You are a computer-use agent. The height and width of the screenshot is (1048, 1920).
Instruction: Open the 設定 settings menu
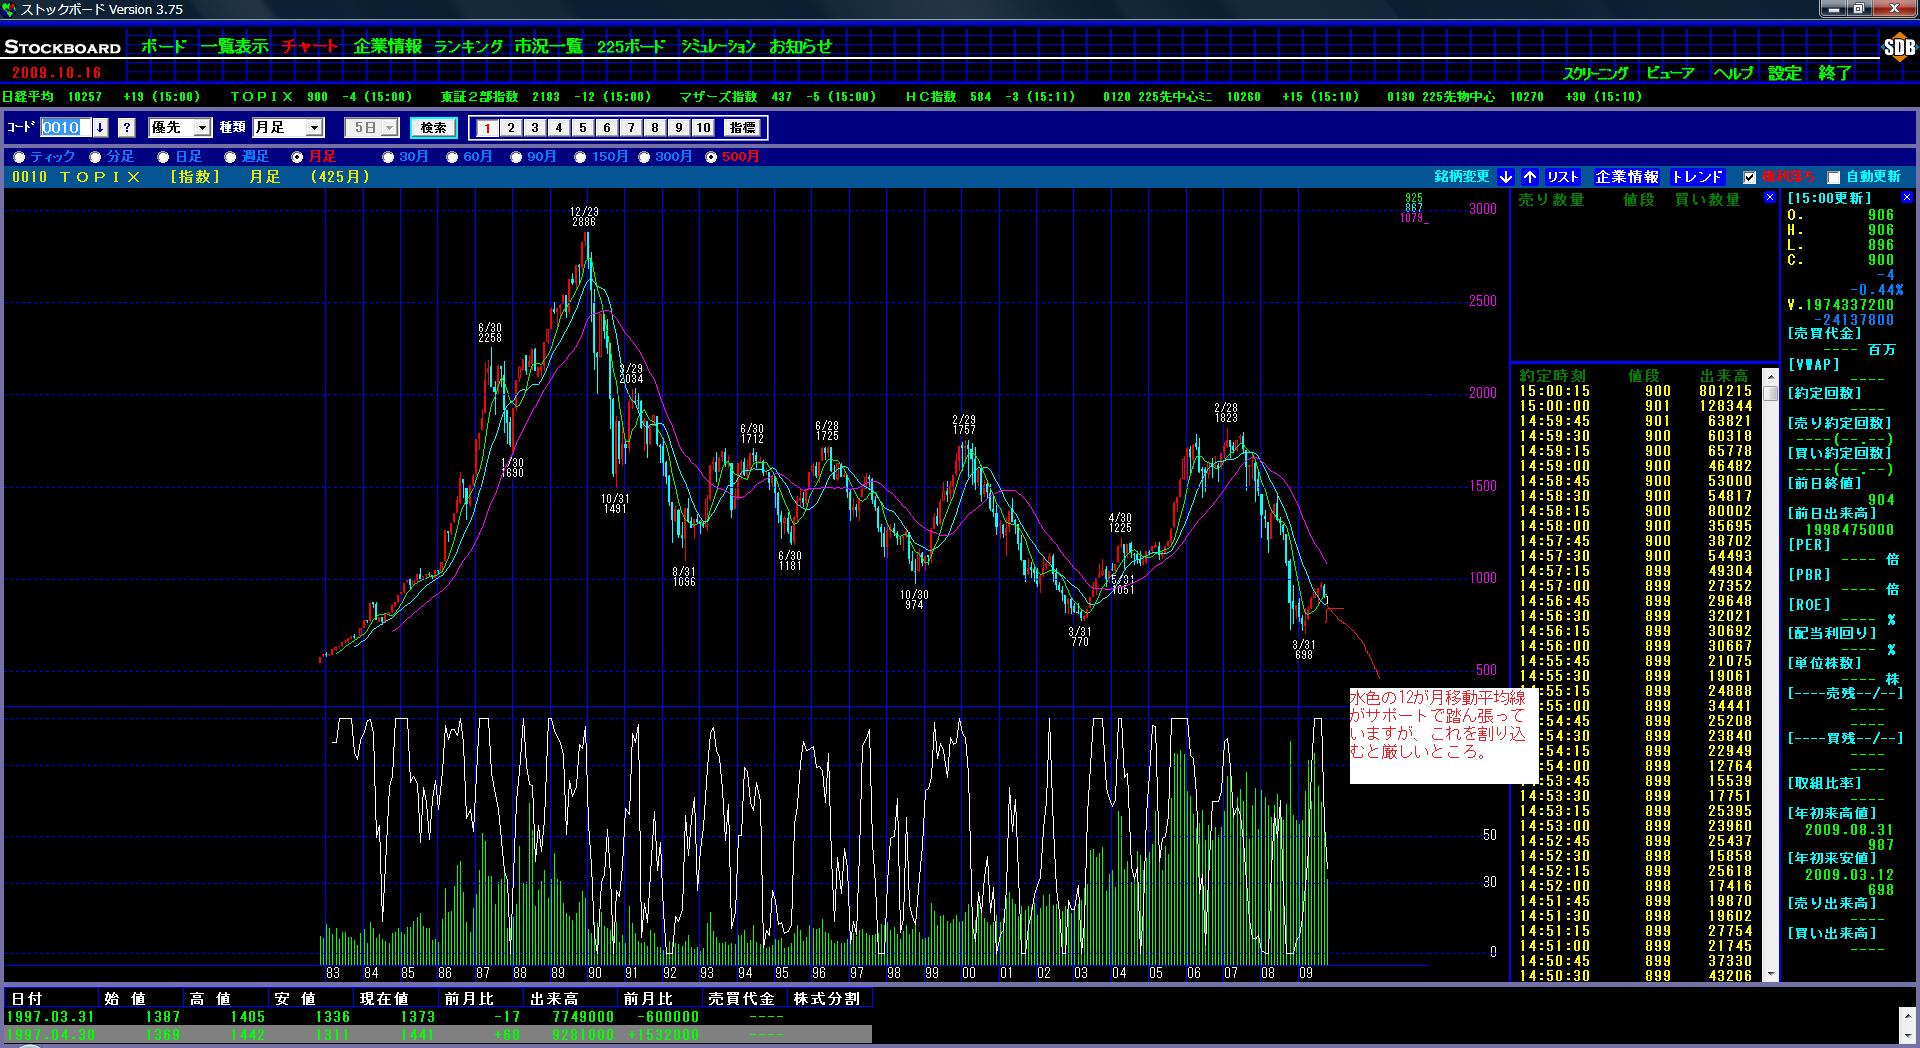click(x=1784, y=73)
